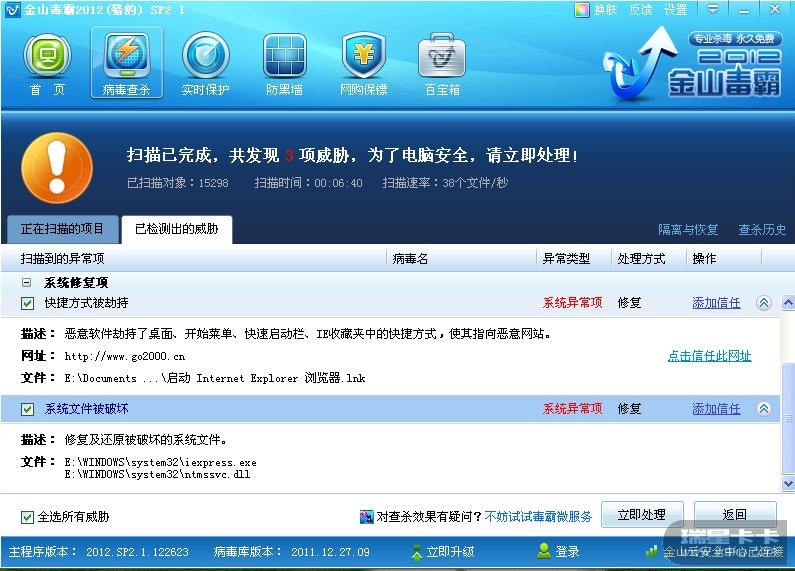
Task: Click the scrollbar down arrow
Action: click(788, 483)
